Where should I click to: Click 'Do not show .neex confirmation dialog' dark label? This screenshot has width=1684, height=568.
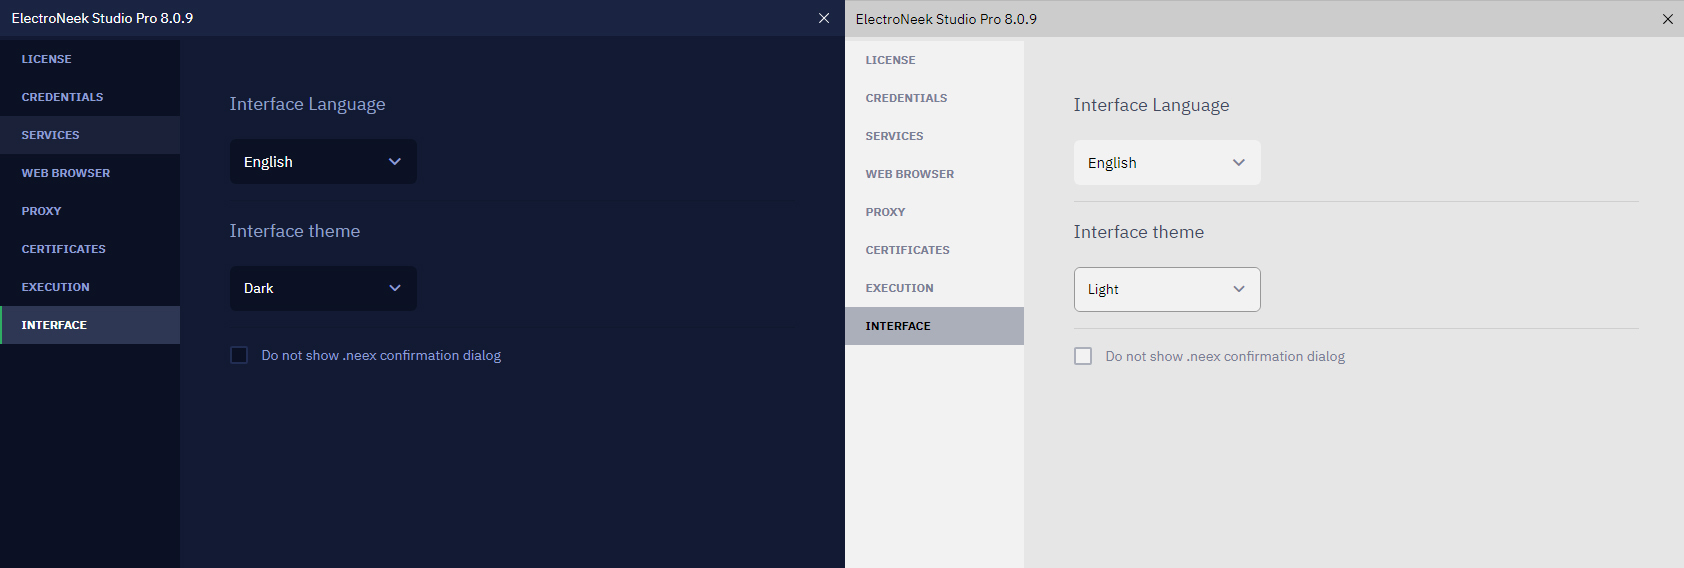(381, 355)
